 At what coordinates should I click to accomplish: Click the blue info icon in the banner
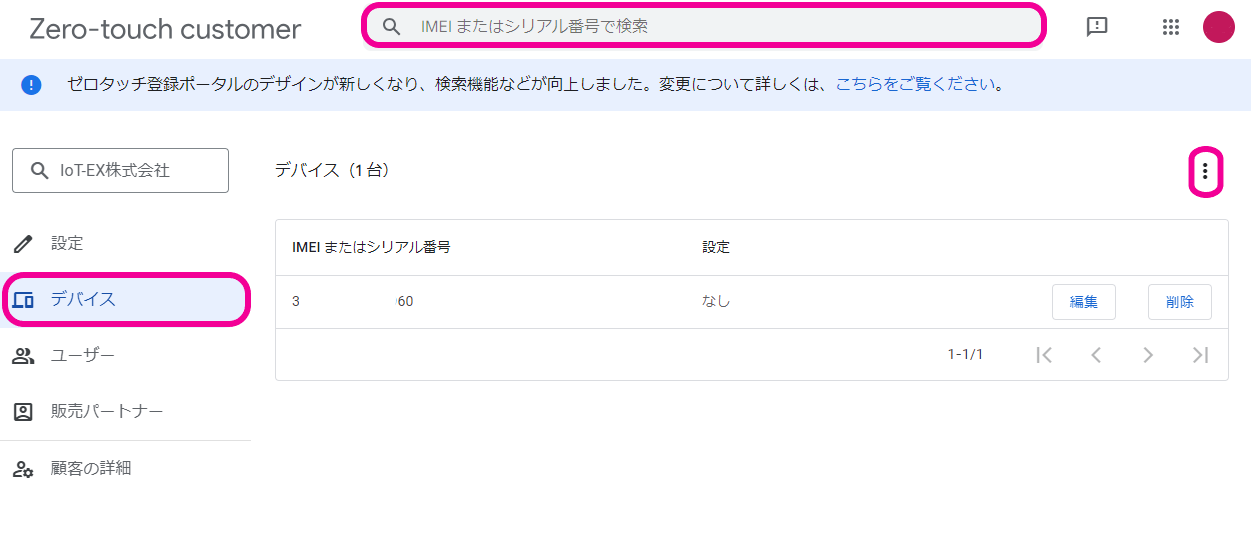coord(31,85)
